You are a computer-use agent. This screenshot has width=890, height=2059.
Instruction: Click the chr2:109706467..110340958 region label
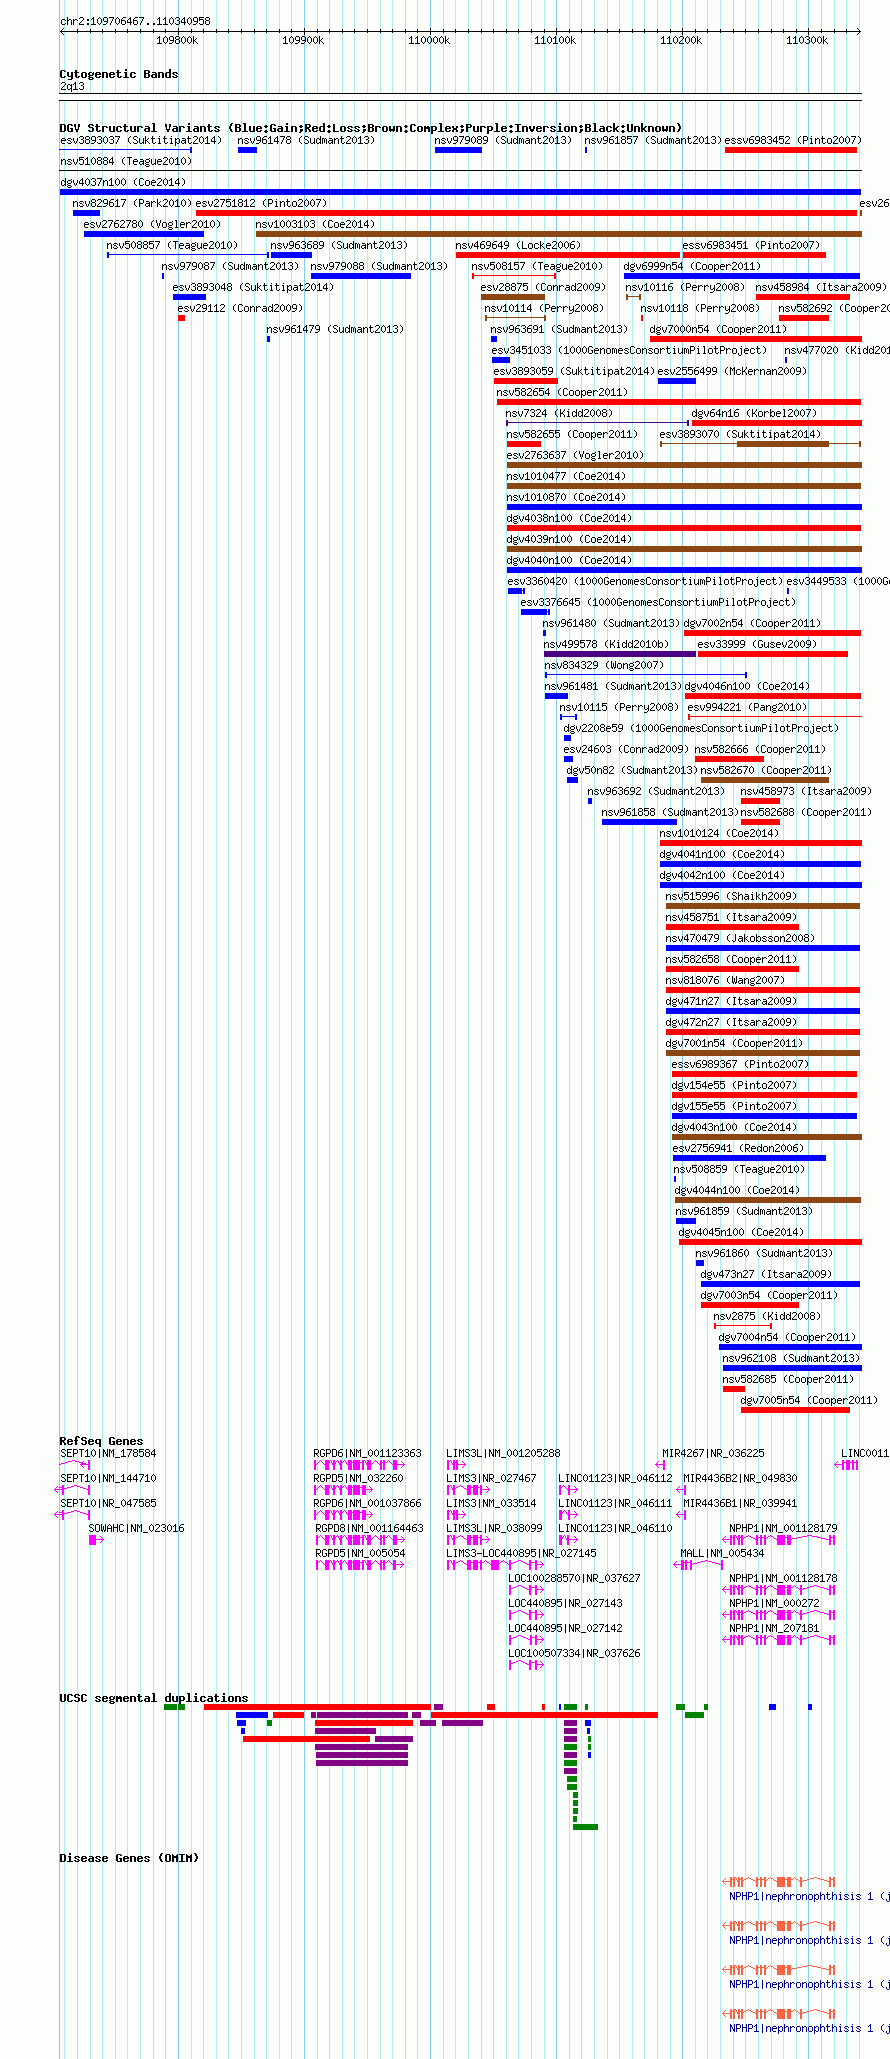click(x=135, y=21)
